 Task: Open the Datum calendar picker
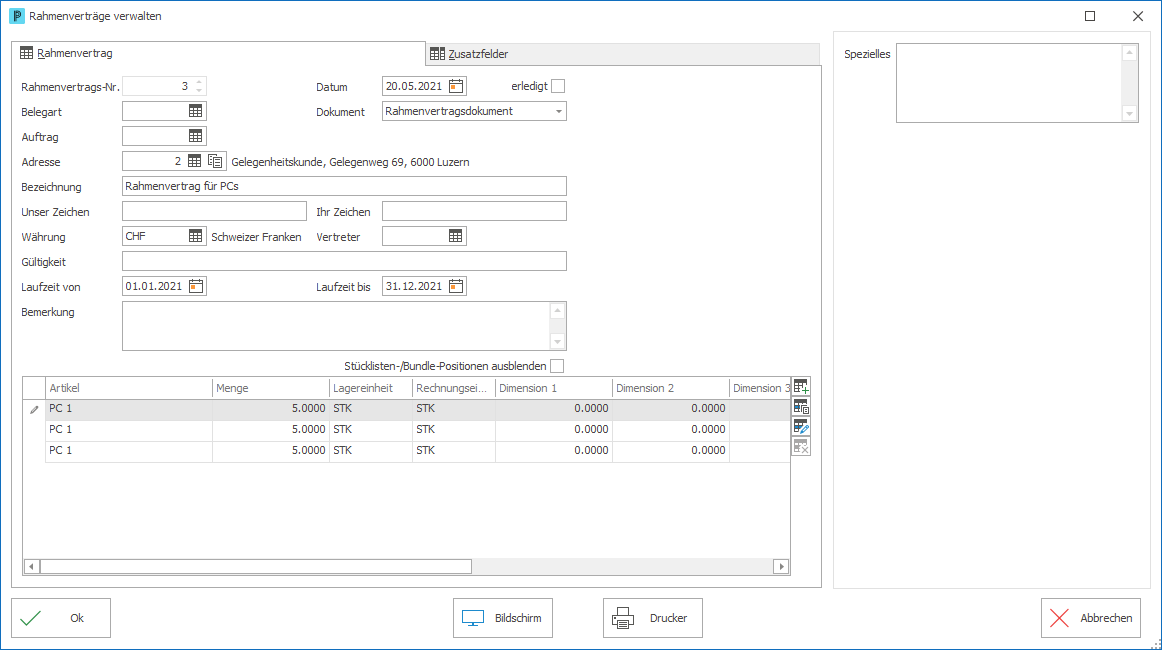(x=456, y=86)
